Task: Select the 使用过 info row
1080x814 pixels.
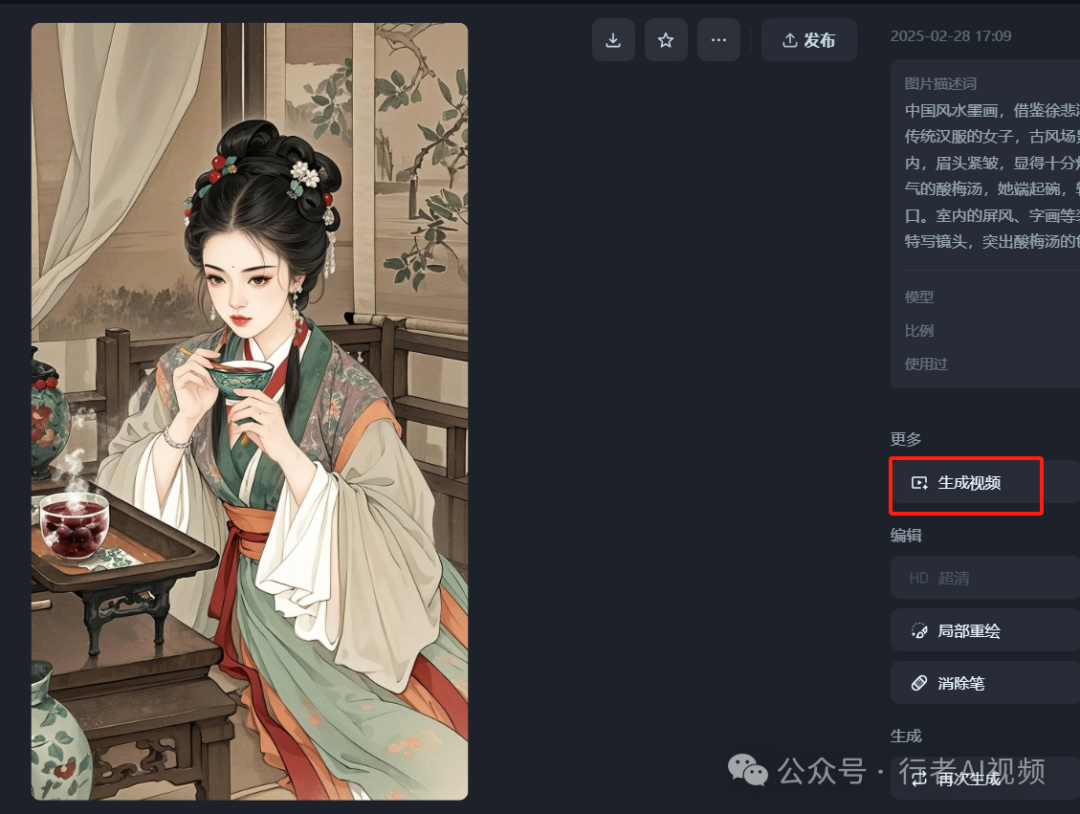Action: (985, 364)
